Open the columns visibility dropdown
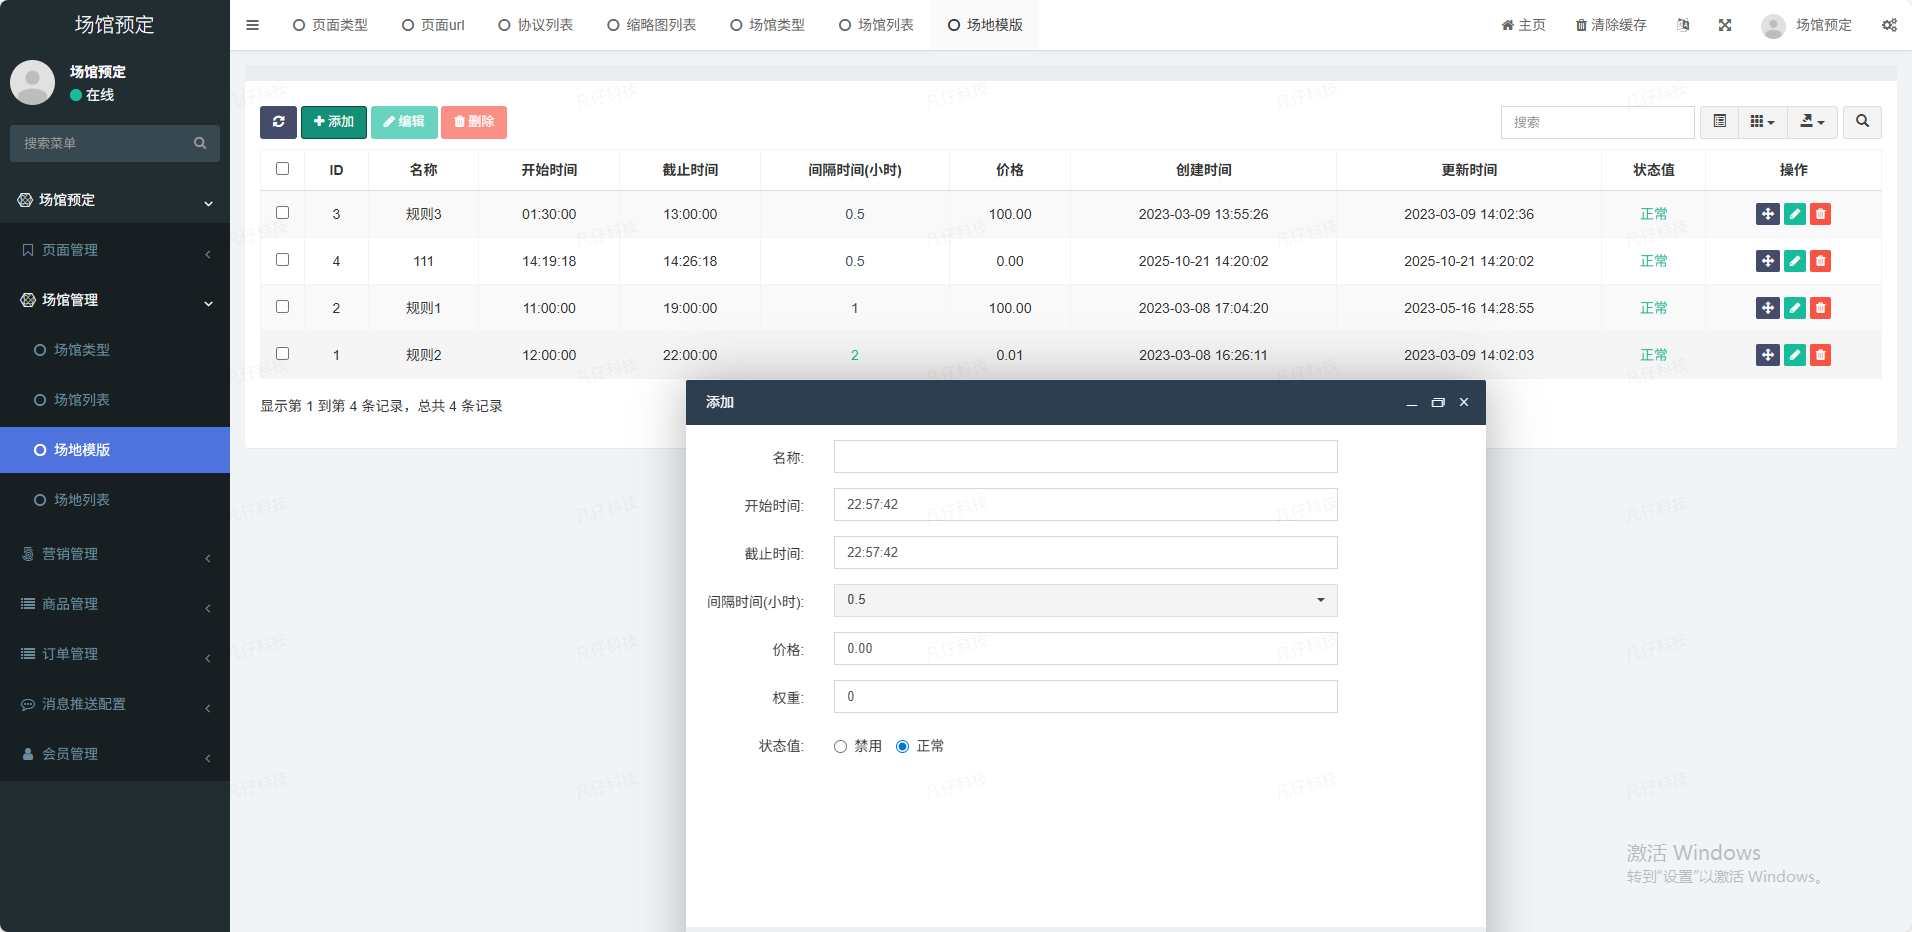Viewport: 1912px width, 932px height. click(x=1762, y=122)
